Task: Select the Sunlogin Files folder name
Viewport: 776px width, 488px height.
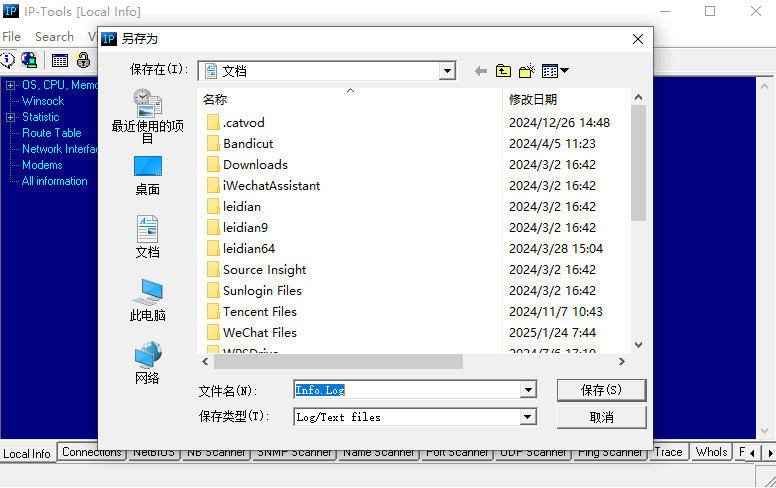Action: 262,291
